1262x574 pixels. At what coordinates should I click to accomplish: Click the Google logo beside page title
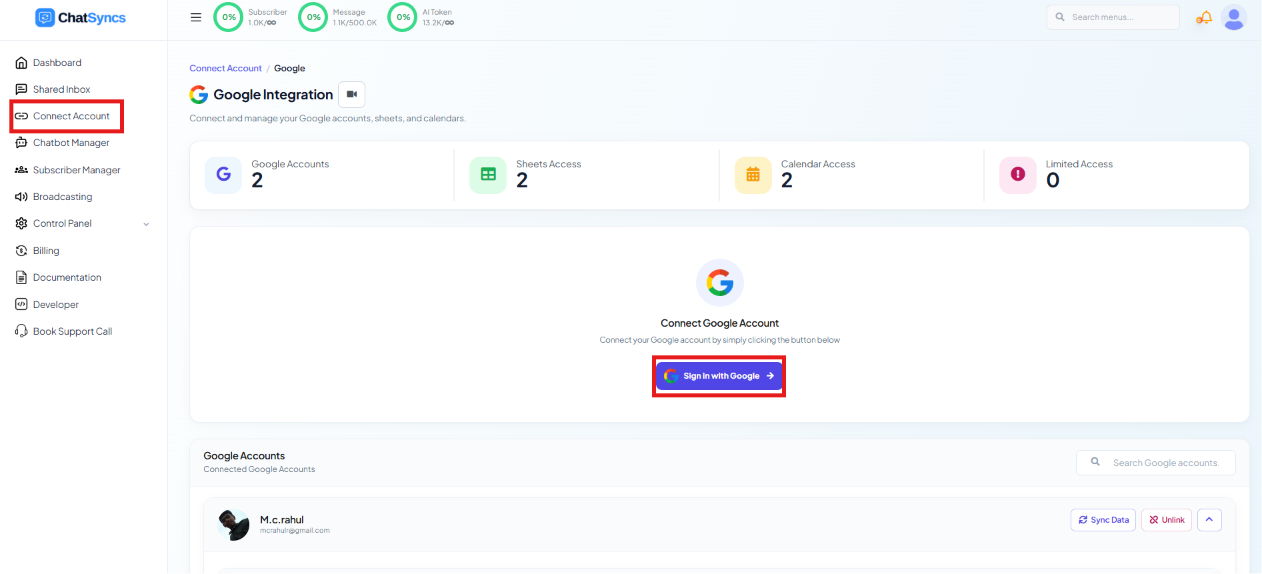point(199,95)
